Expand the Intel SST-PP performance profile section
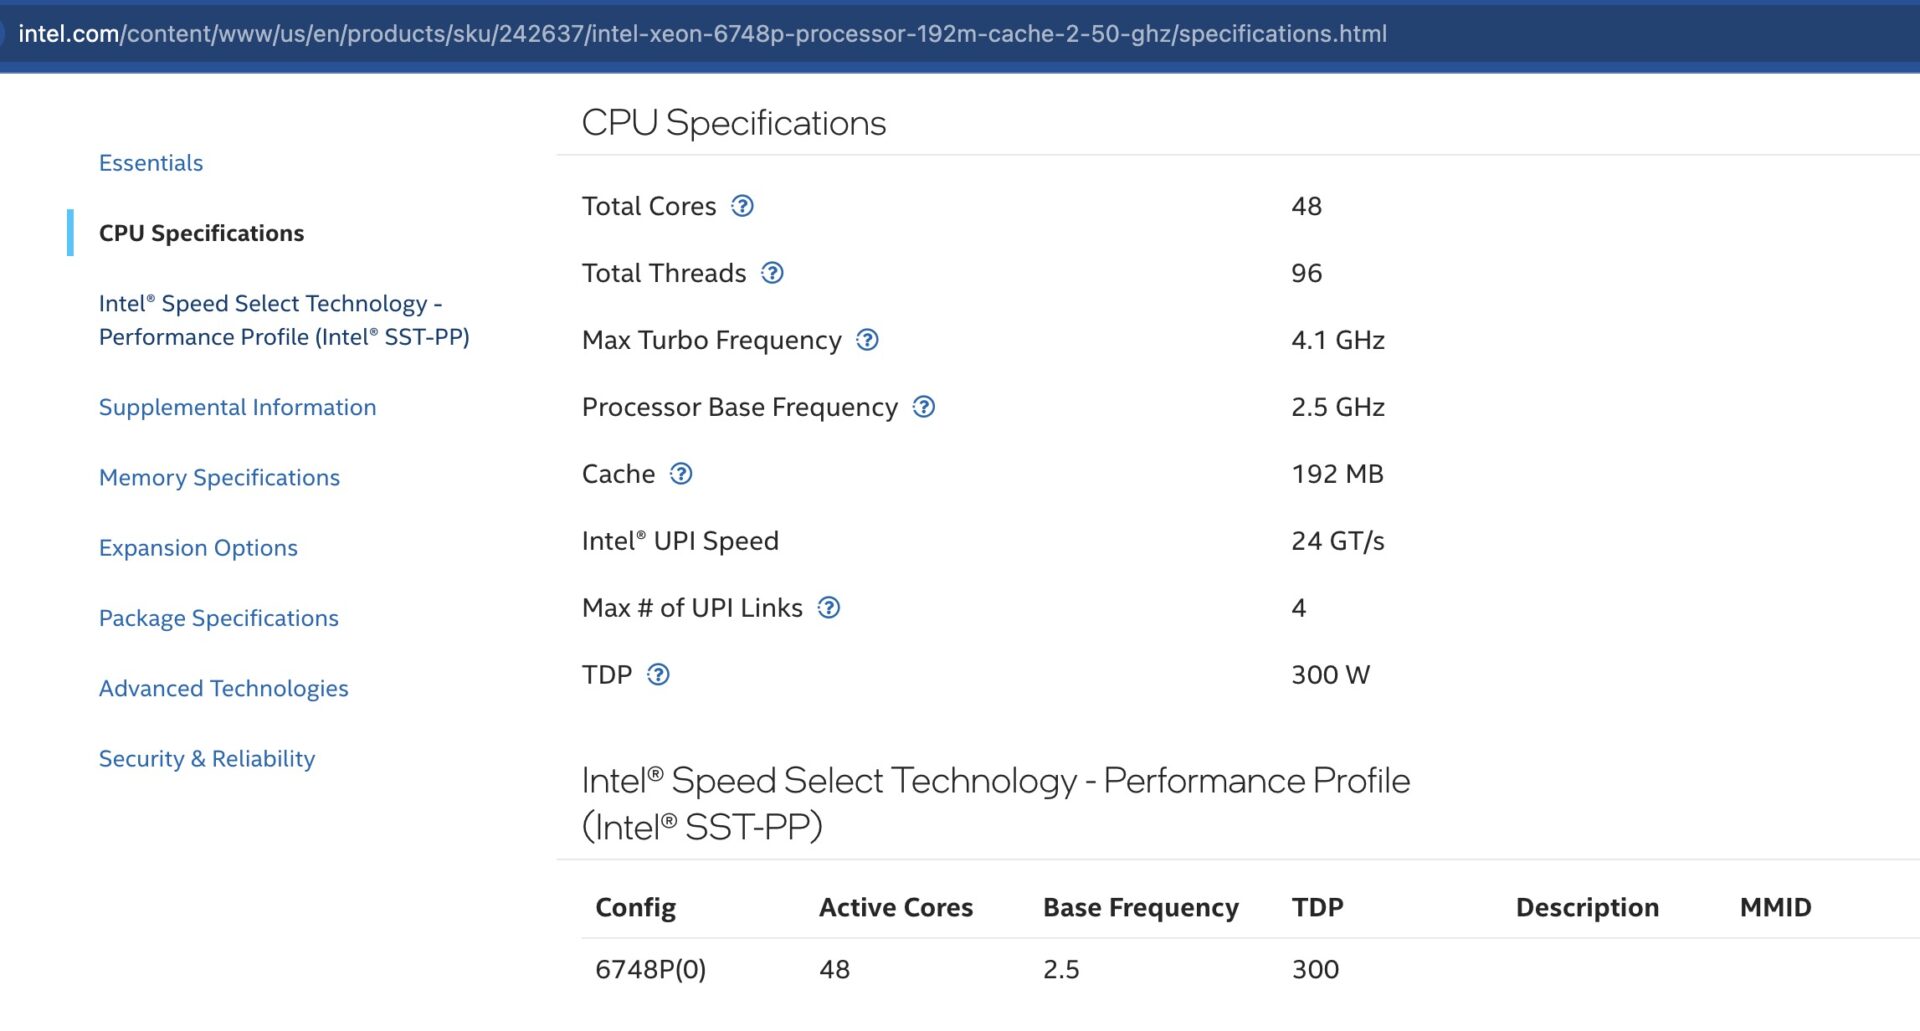 tap(285, 320)
